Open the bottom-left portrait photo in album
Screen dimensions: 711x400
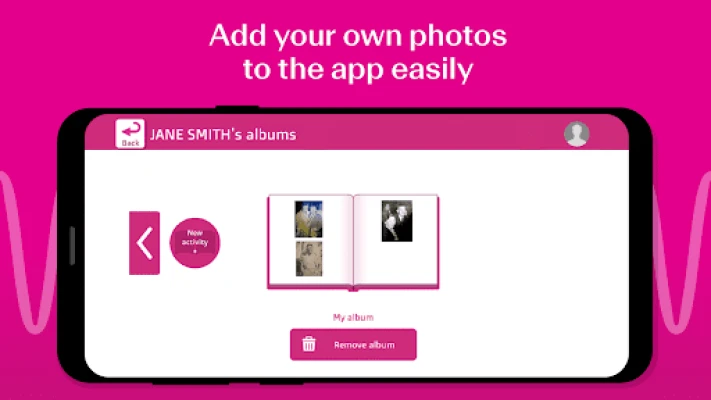coord(309,259)
